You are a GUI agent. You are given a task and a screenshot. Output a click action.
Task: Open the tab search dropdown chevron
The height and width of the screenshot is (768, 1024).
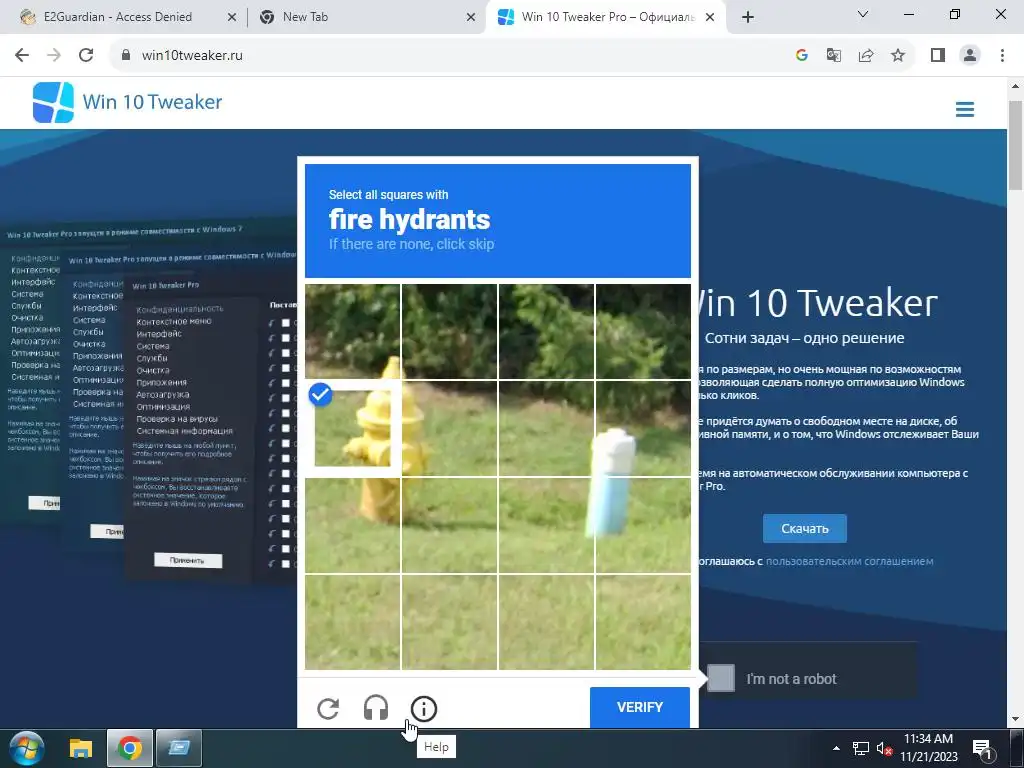[x=863, y=14]
